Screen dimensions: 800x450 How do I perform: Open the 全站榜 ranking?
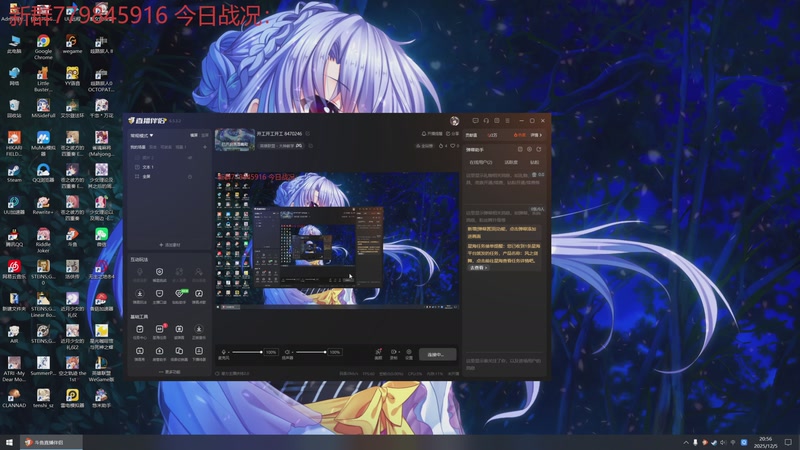tap(424, 146)
